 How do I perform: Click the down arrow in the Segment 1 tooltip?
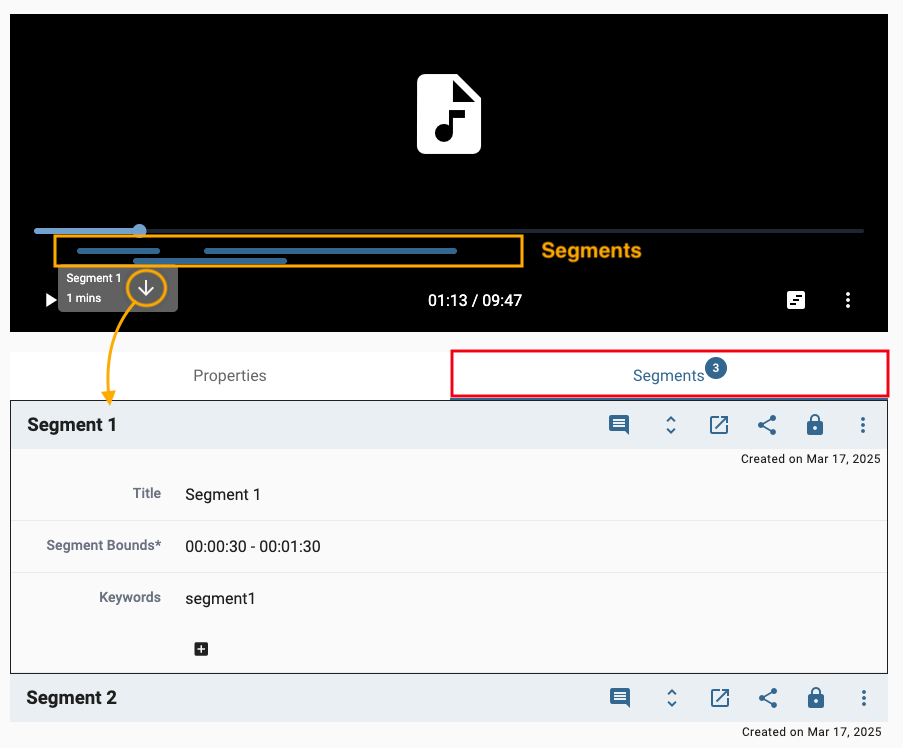(x=146, y=287)
